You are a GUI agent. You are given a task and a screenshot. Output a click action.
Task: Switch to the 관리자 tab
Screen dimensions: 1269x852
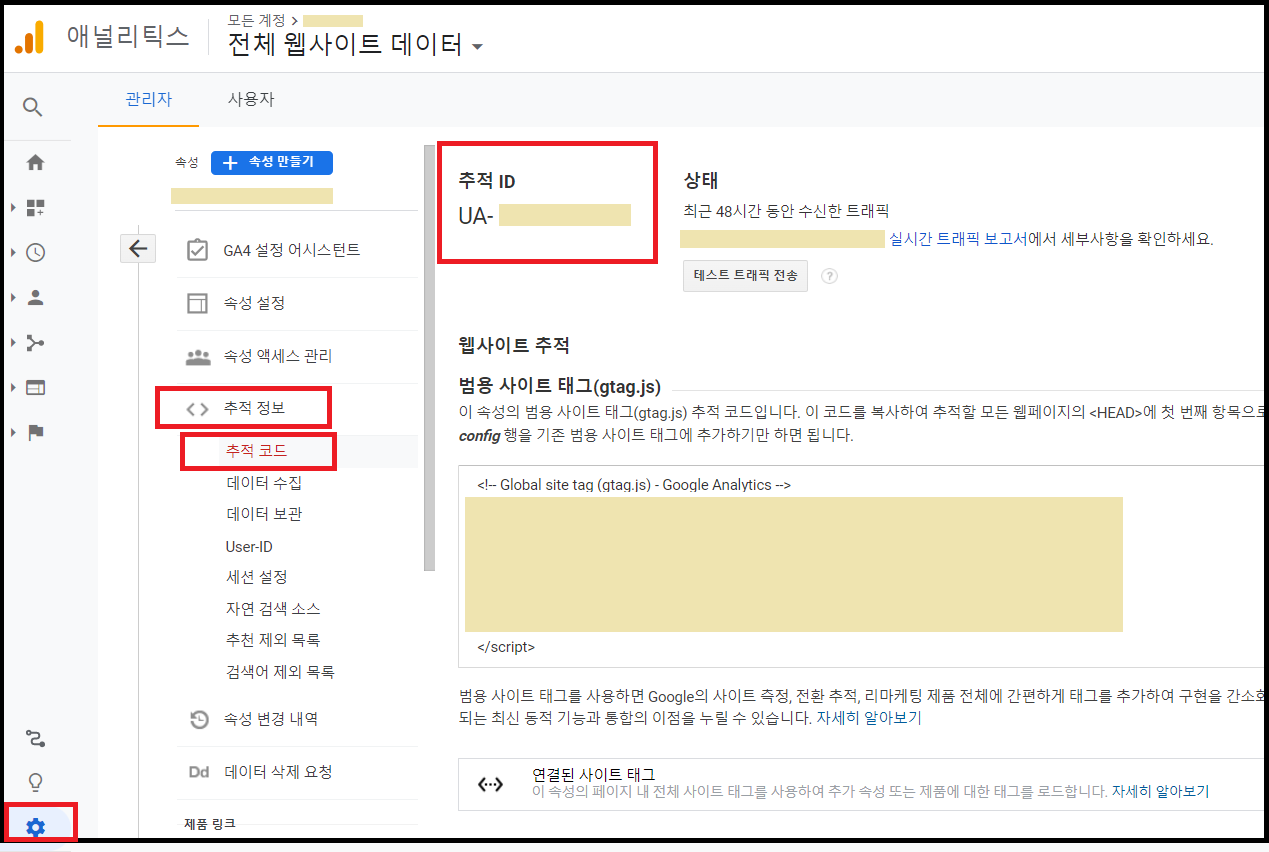point(148,100)
